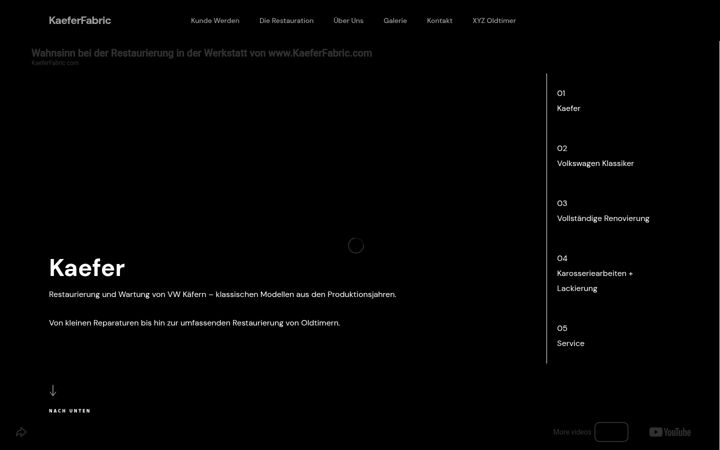This screenshot has height=450, width=720.
Task: Open the Kontakt page
Action: pyautogui.click(x=439, y=21)
